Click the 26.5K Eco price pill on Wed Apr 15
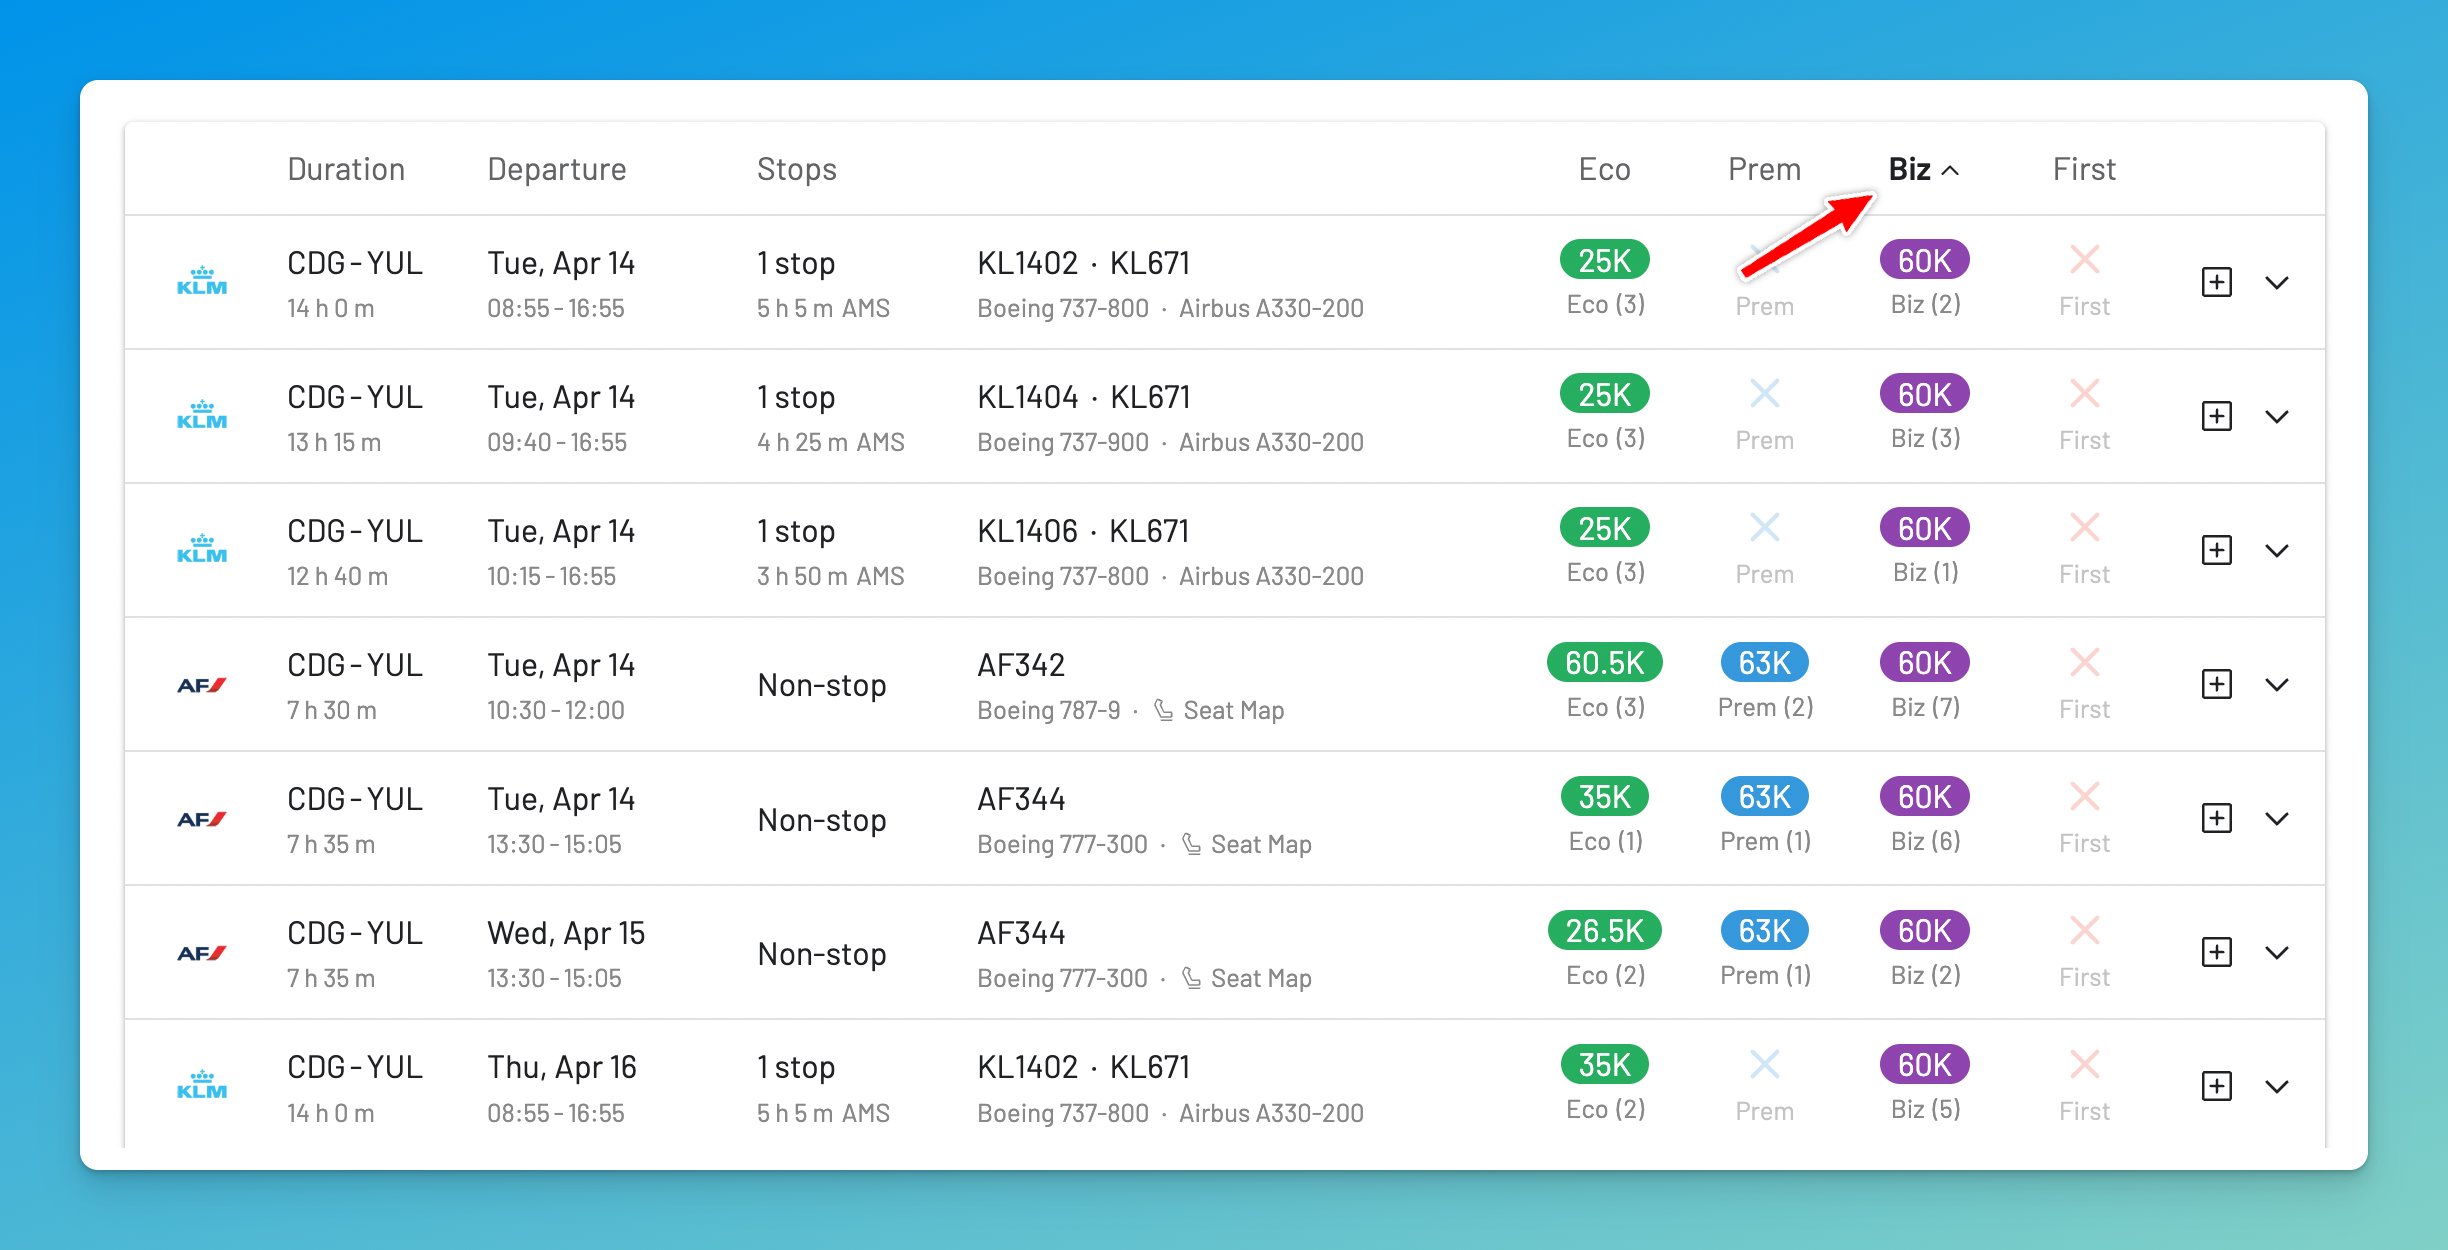Screen dimensions: 2448x1250 tap(1604, 930)
